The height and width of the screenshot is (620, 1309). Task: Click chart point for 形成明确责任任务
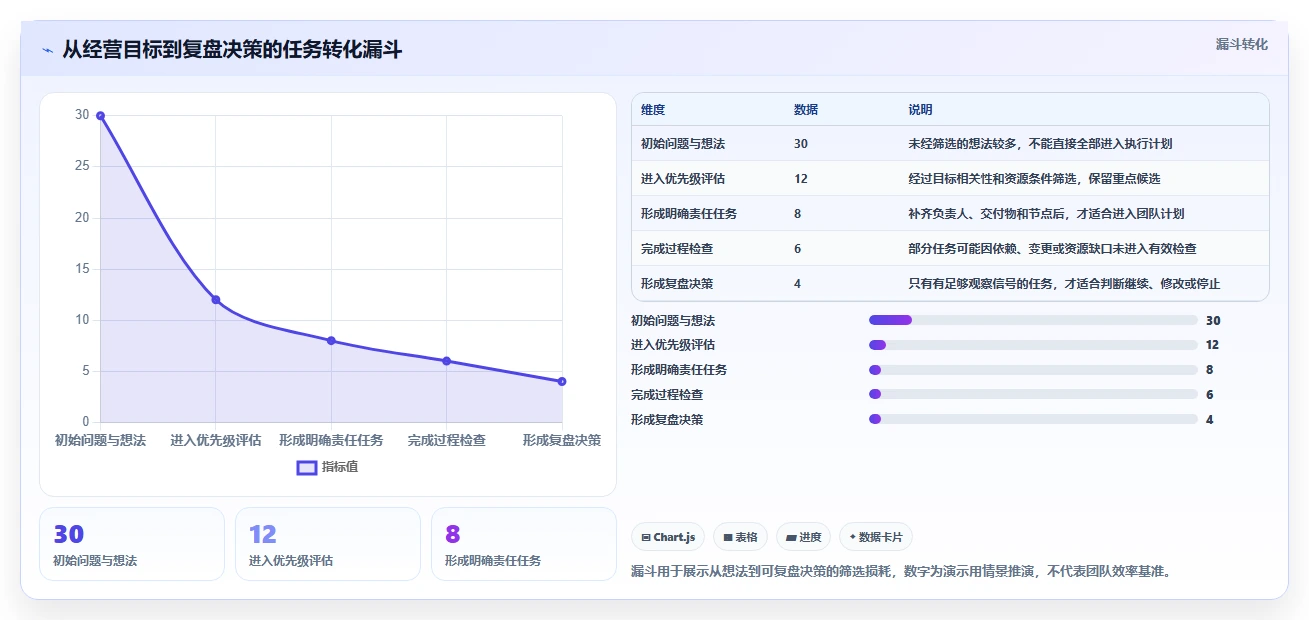[x=331, y=341]
